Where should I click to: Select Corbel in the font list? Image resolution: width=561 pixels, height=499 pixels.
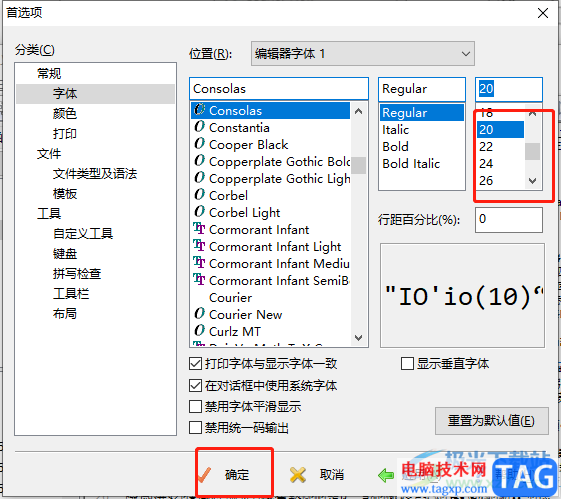point(270,196)
